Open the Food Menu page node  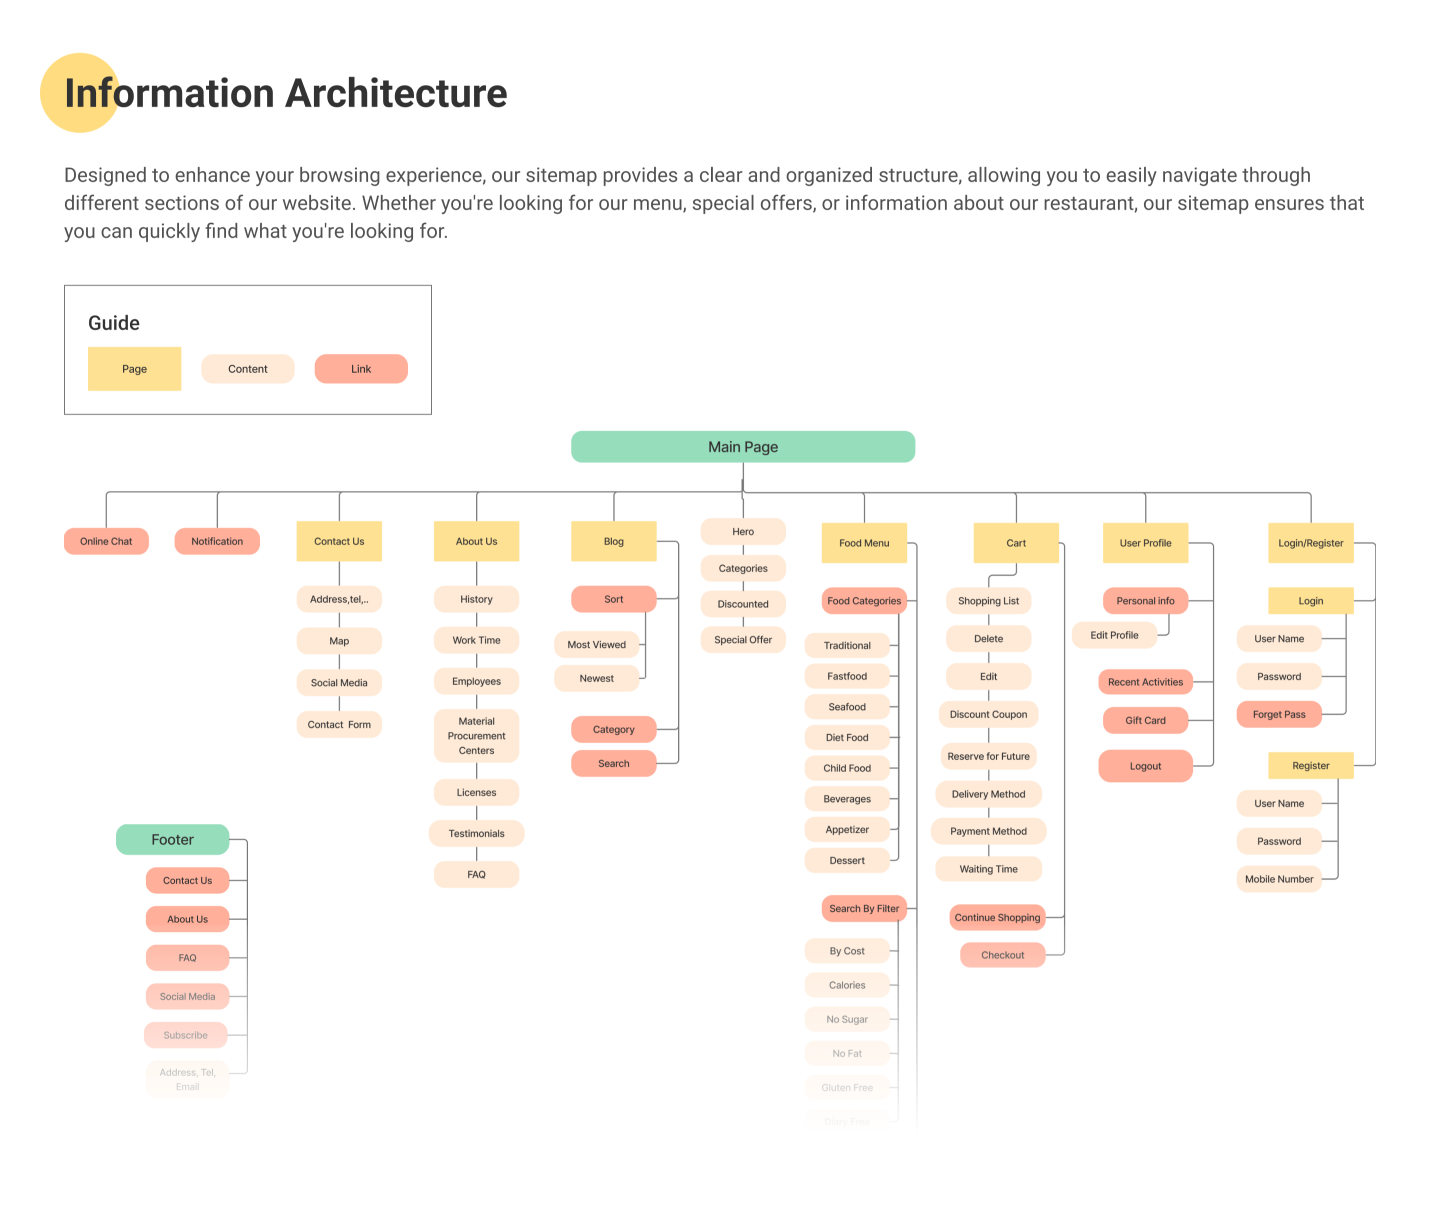point(864,543)
